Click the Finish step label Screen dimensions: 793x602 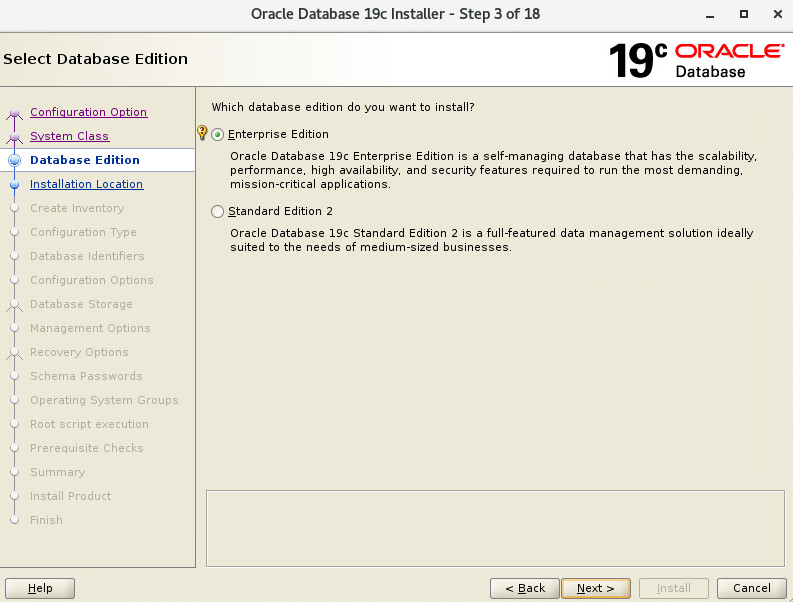click(x=46, y=520)
